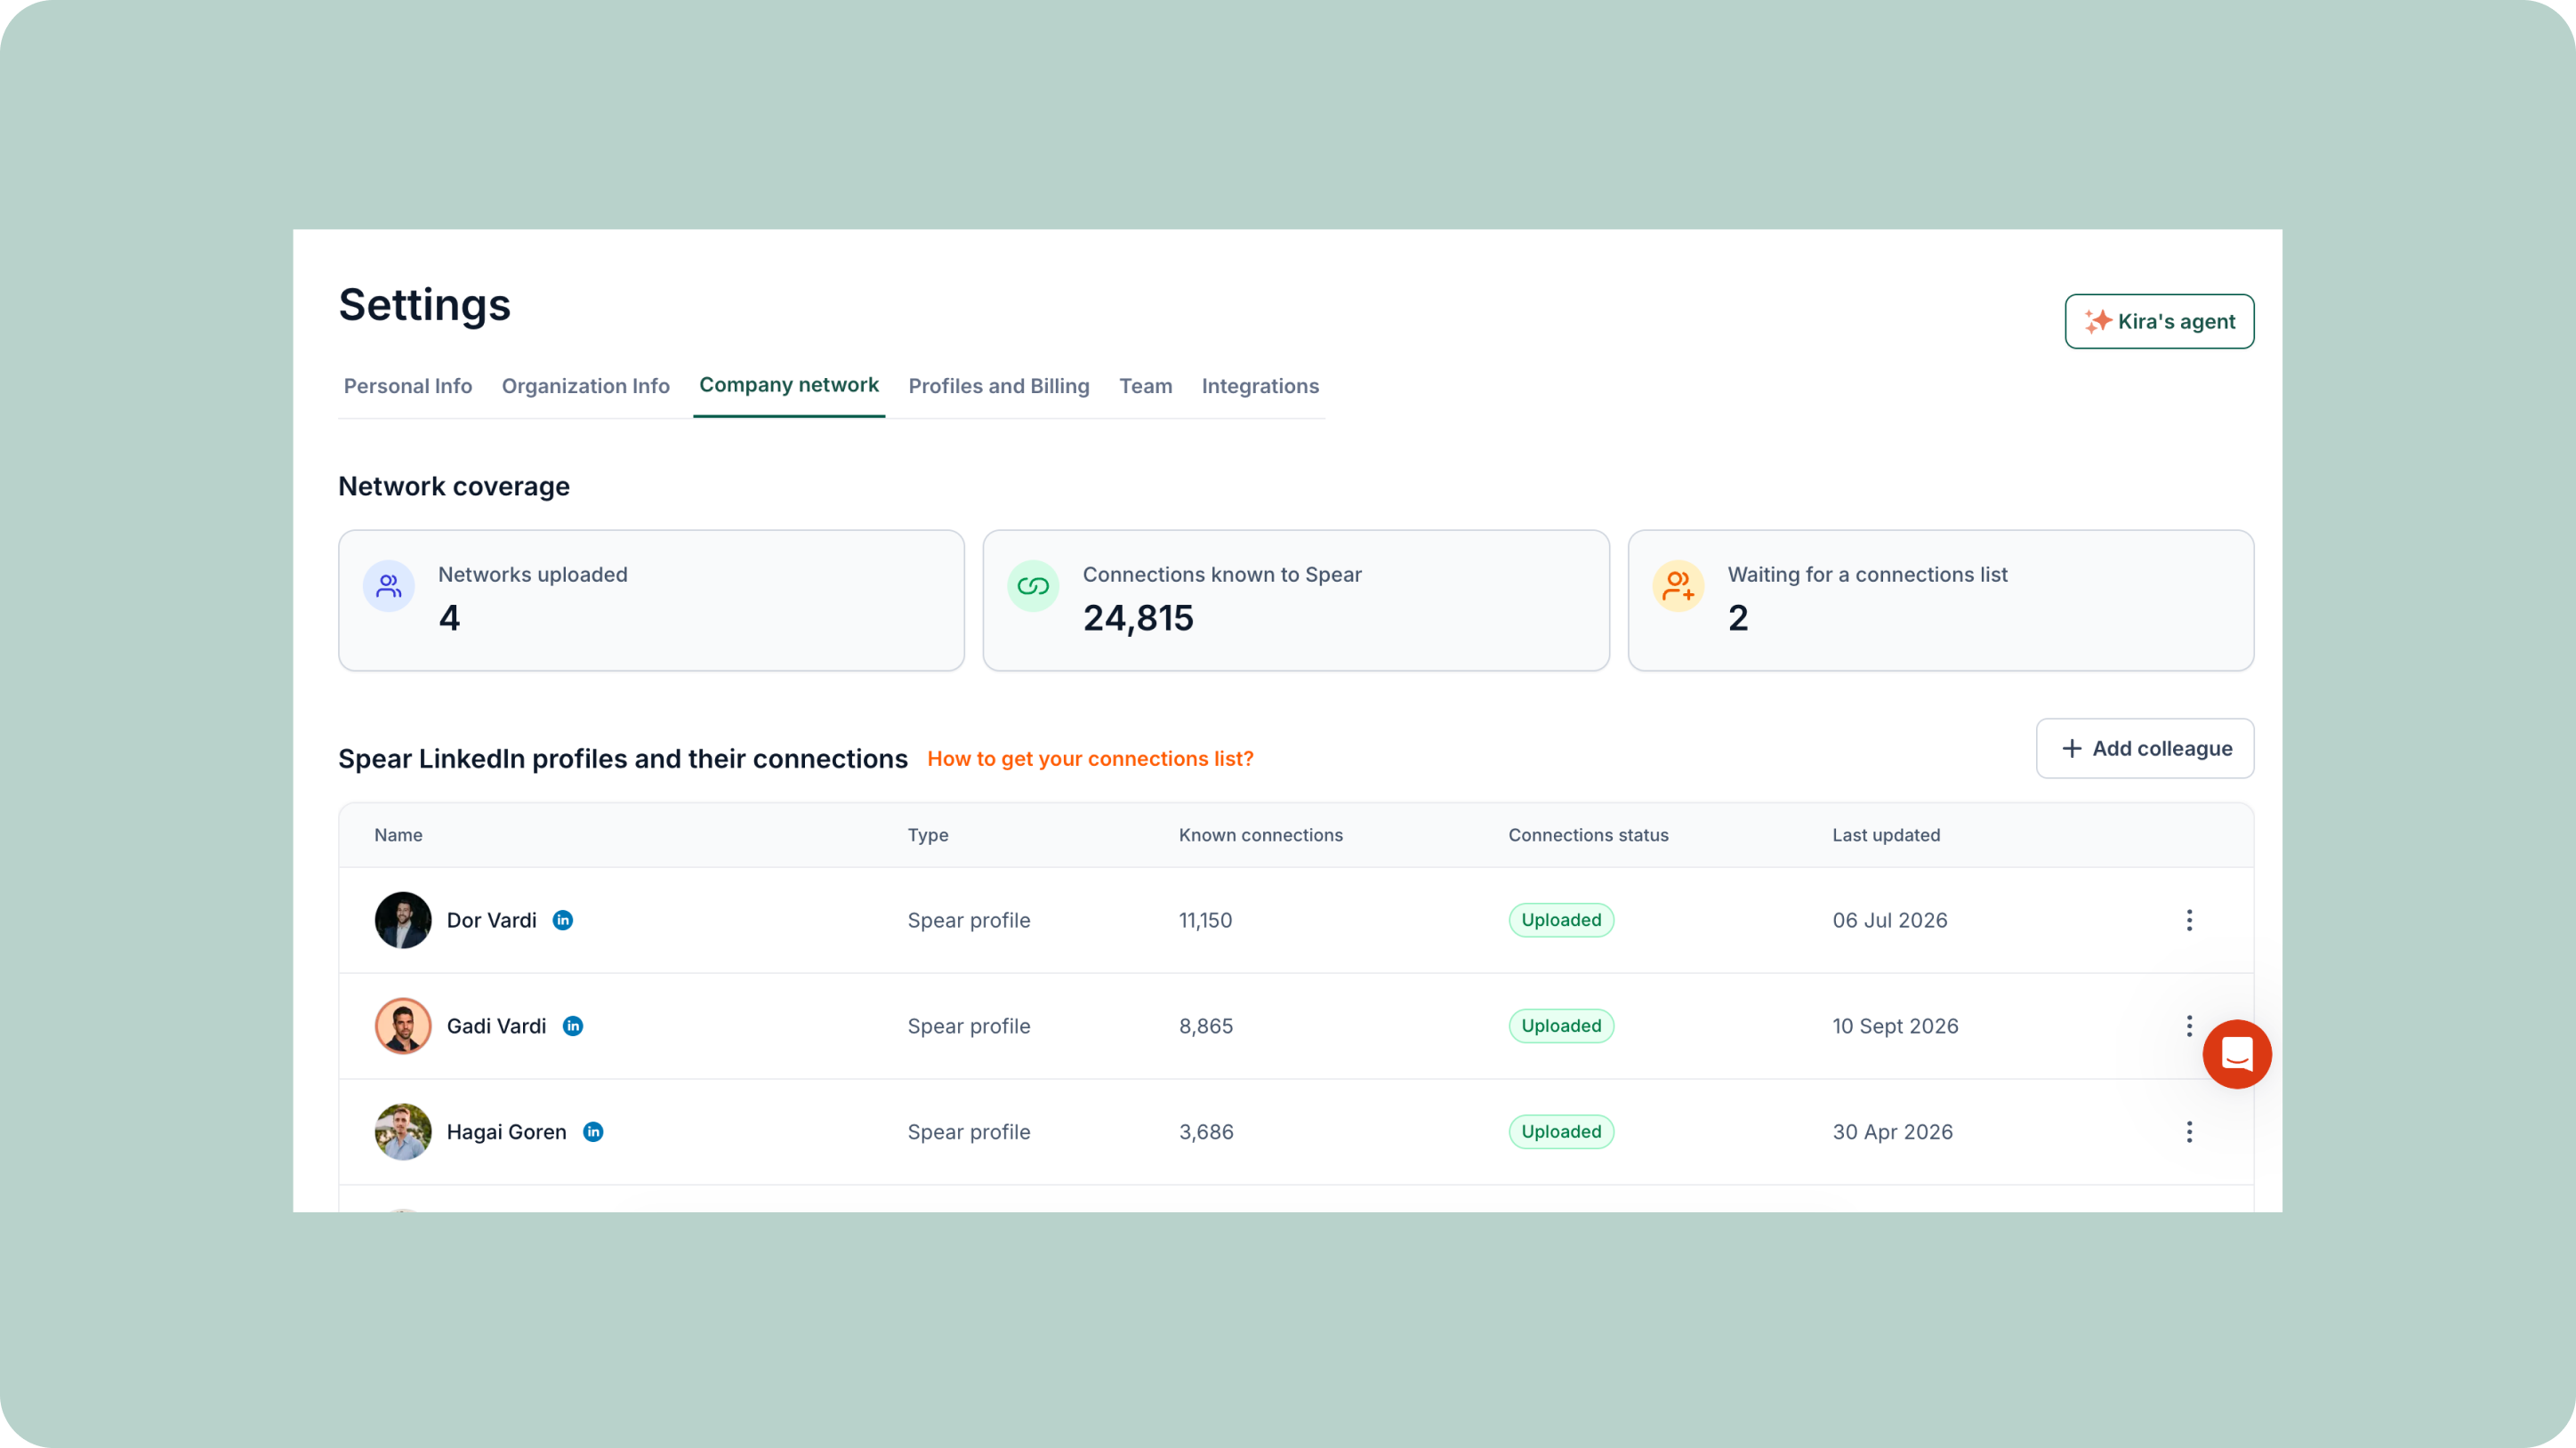Image resolution: width=2576 pixels, height=1448 pixels.
Task: Click the Networks uploaded people icon
Action: [389, 586]
